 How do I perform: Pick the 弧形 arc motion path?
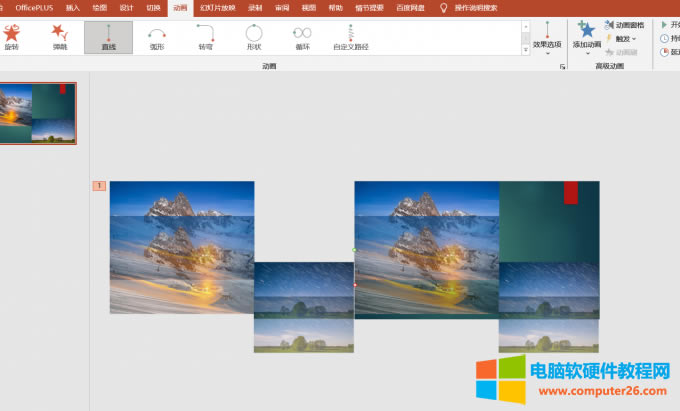157,36
